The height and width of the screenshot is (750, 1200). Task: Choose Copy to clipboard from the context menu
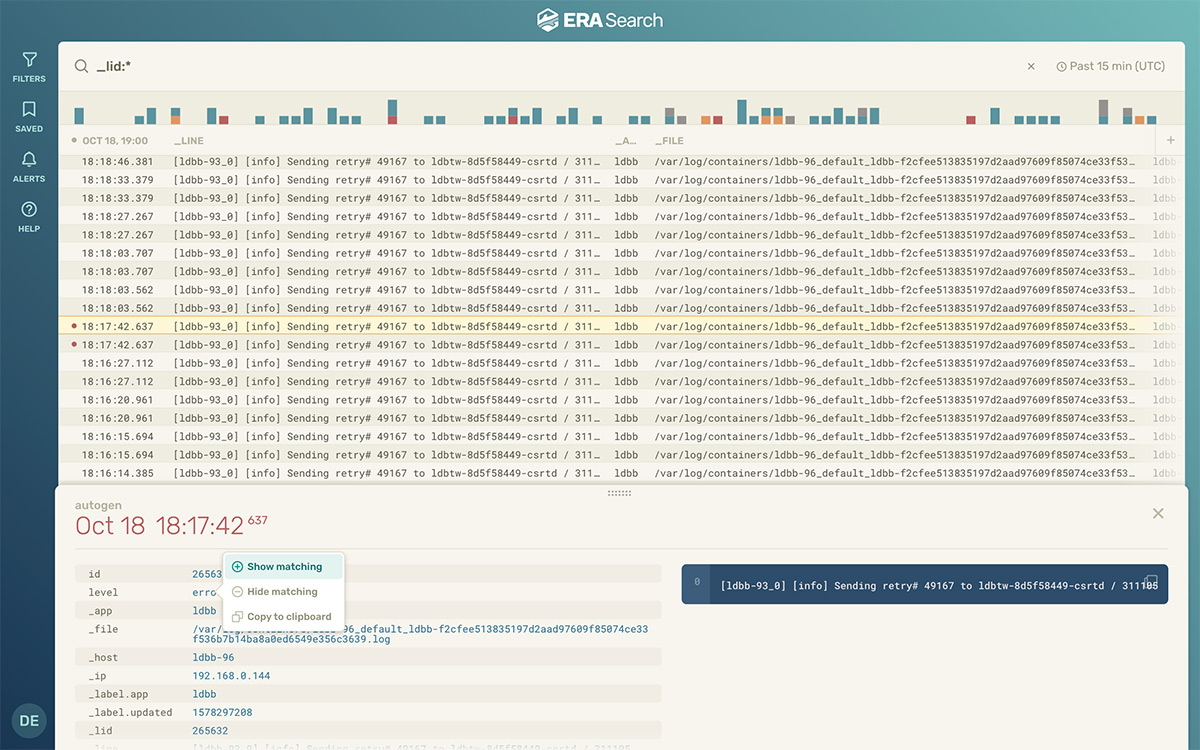point(284,617)
